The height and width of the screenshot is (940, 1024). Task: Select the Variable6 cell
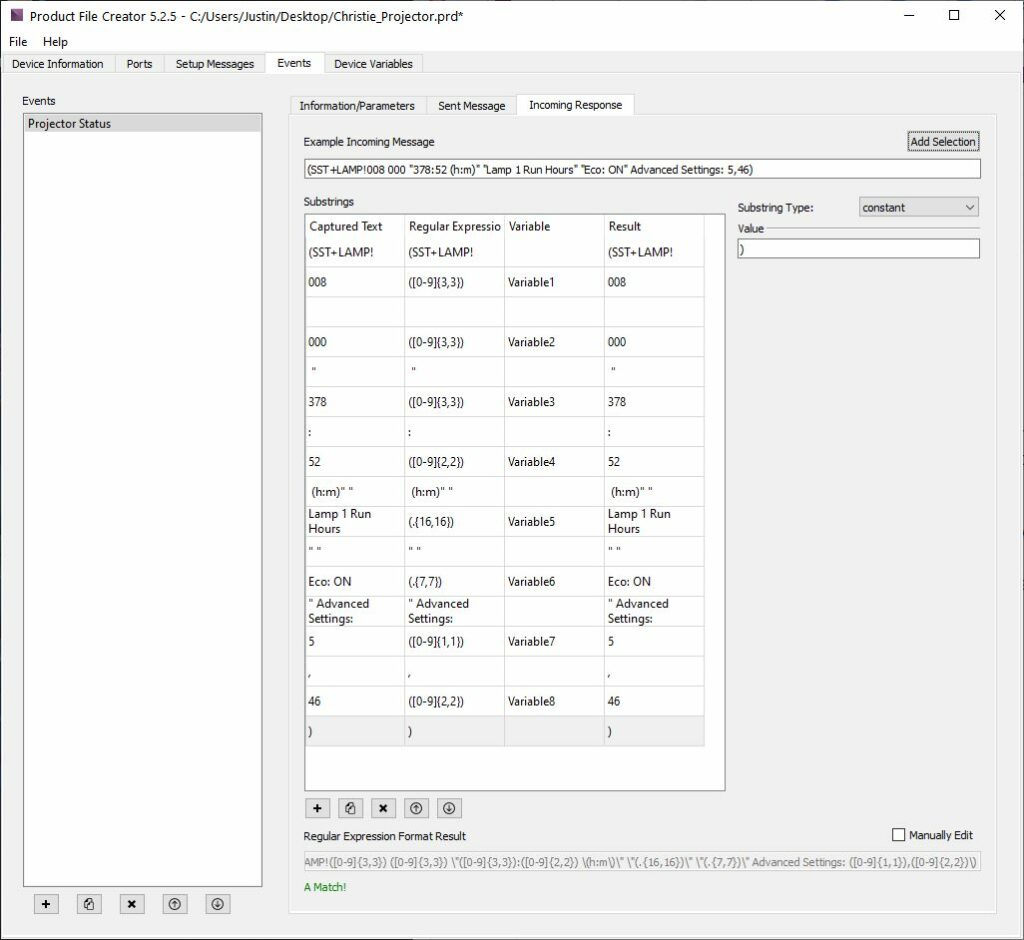point(554,581)
